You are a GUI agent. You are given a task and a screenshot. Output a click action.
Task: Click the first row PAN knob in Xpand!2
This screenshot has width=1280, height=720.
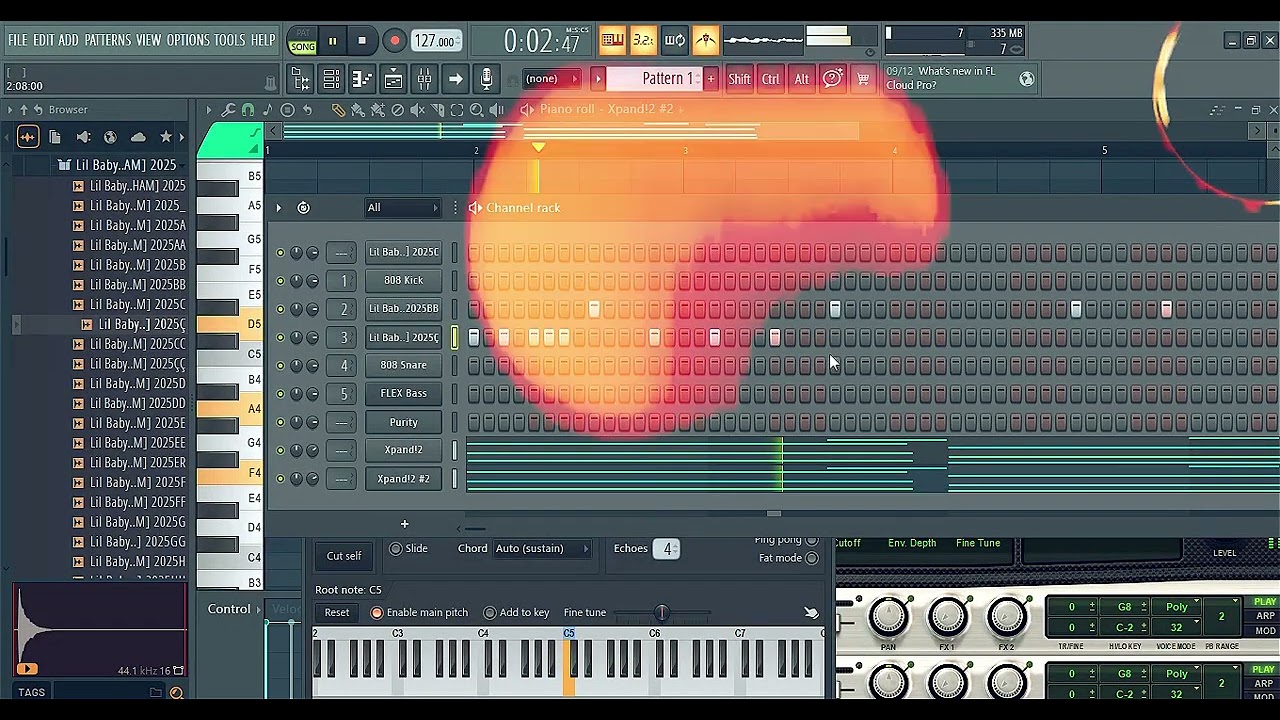click(x=889, y=617)
